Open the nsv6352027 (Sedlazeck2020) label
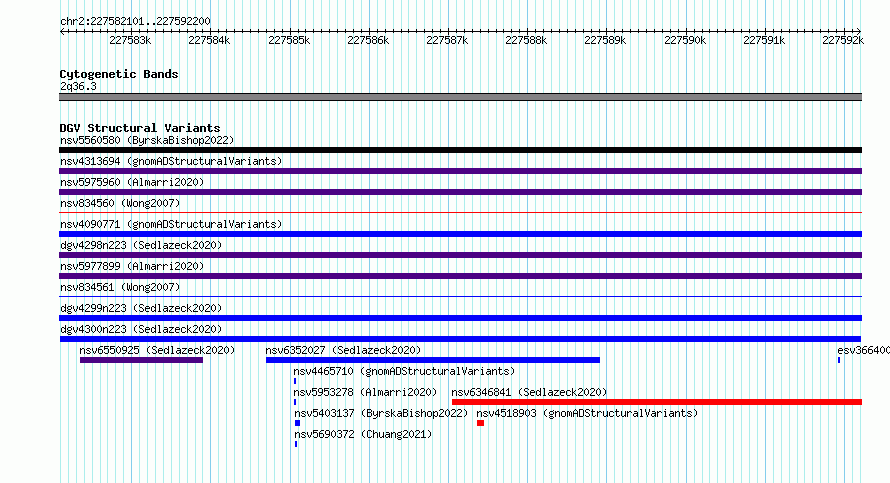 (343, 350)
